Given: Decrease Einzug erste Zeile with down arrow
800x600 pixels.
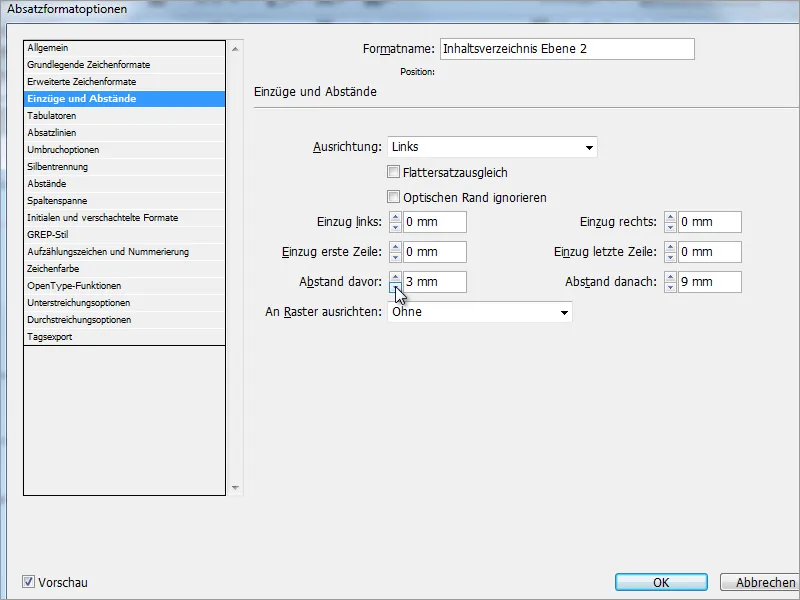Looking at the screenshot, I should click(x=395, y=257).
